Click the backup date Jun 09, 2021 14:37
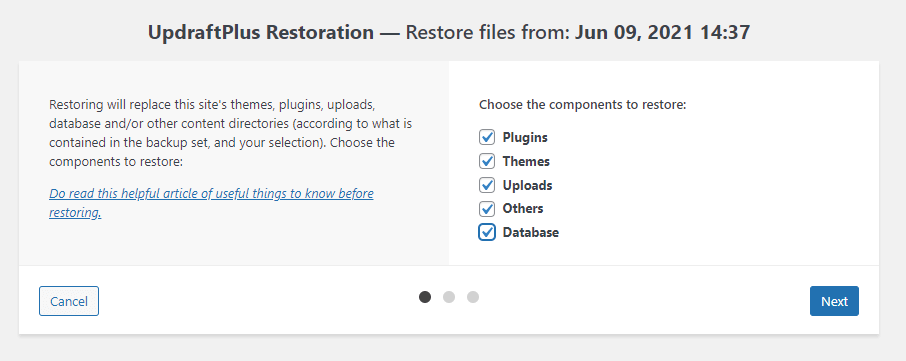 662,32
